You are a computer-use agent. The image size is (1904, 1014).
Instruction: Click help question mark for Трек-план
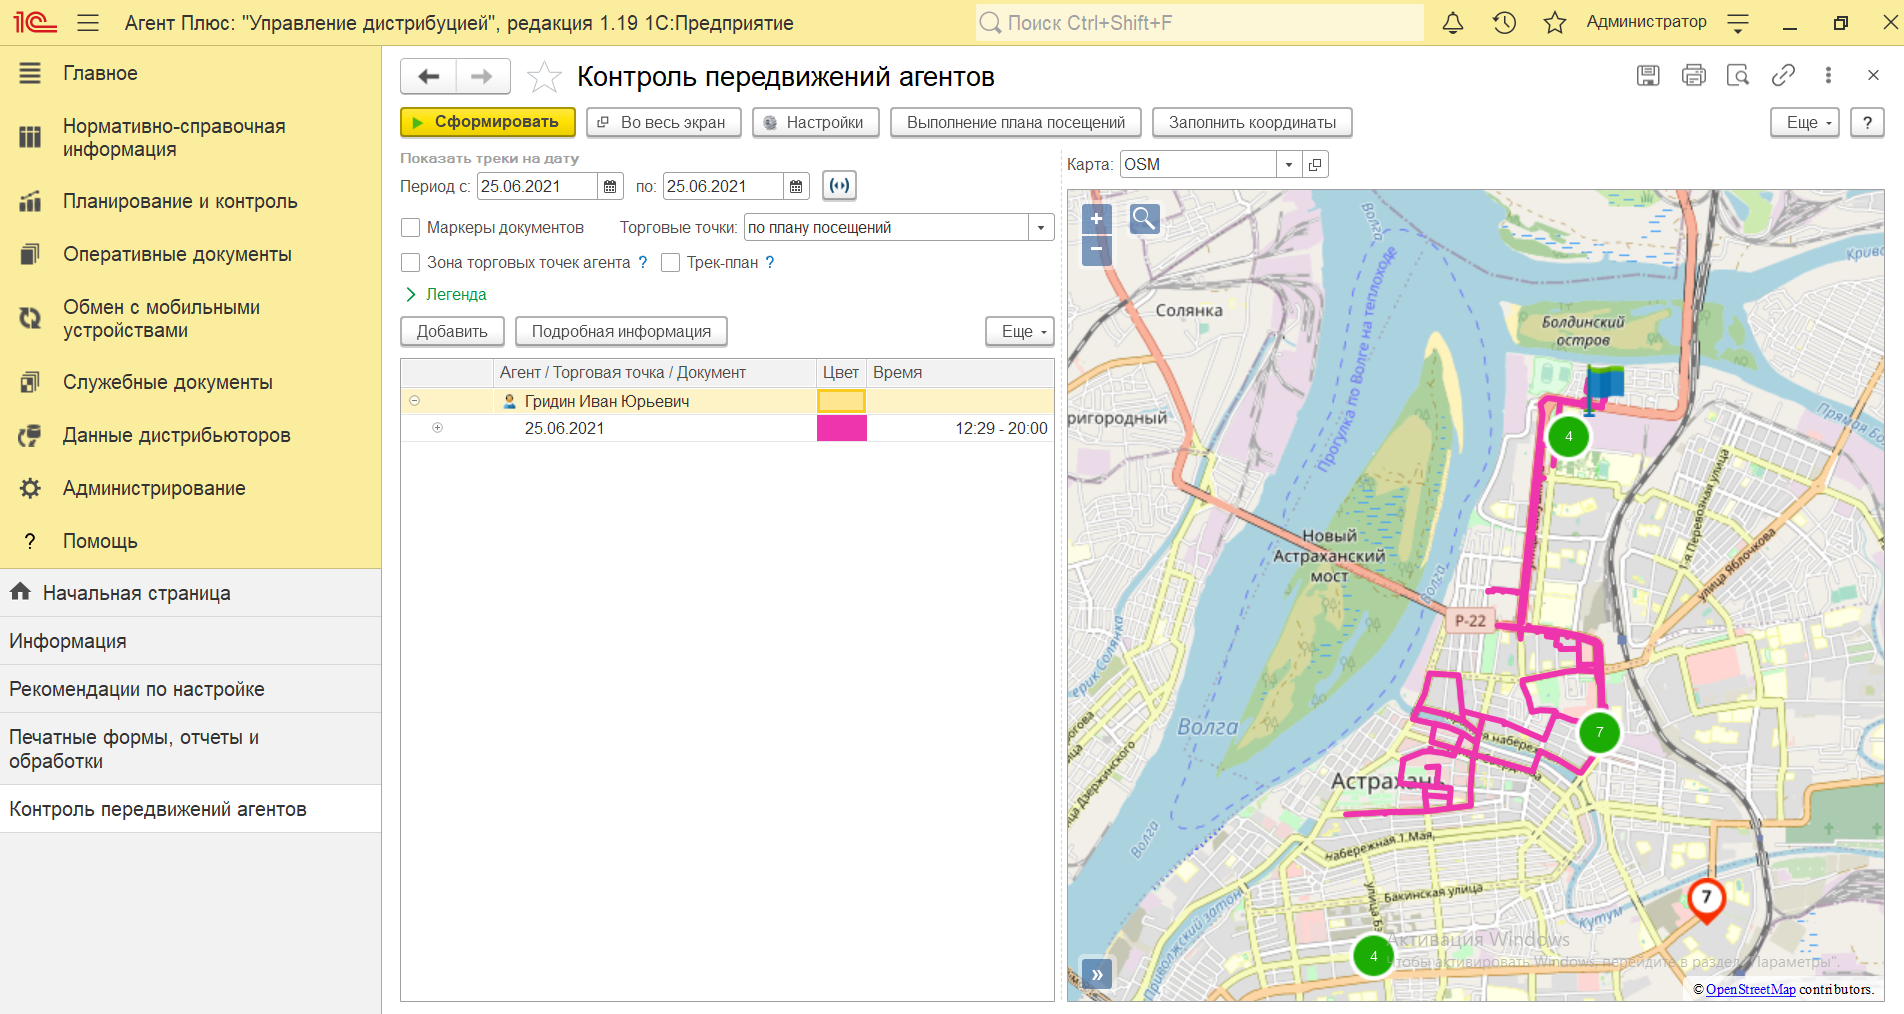(x=770, y=262)
